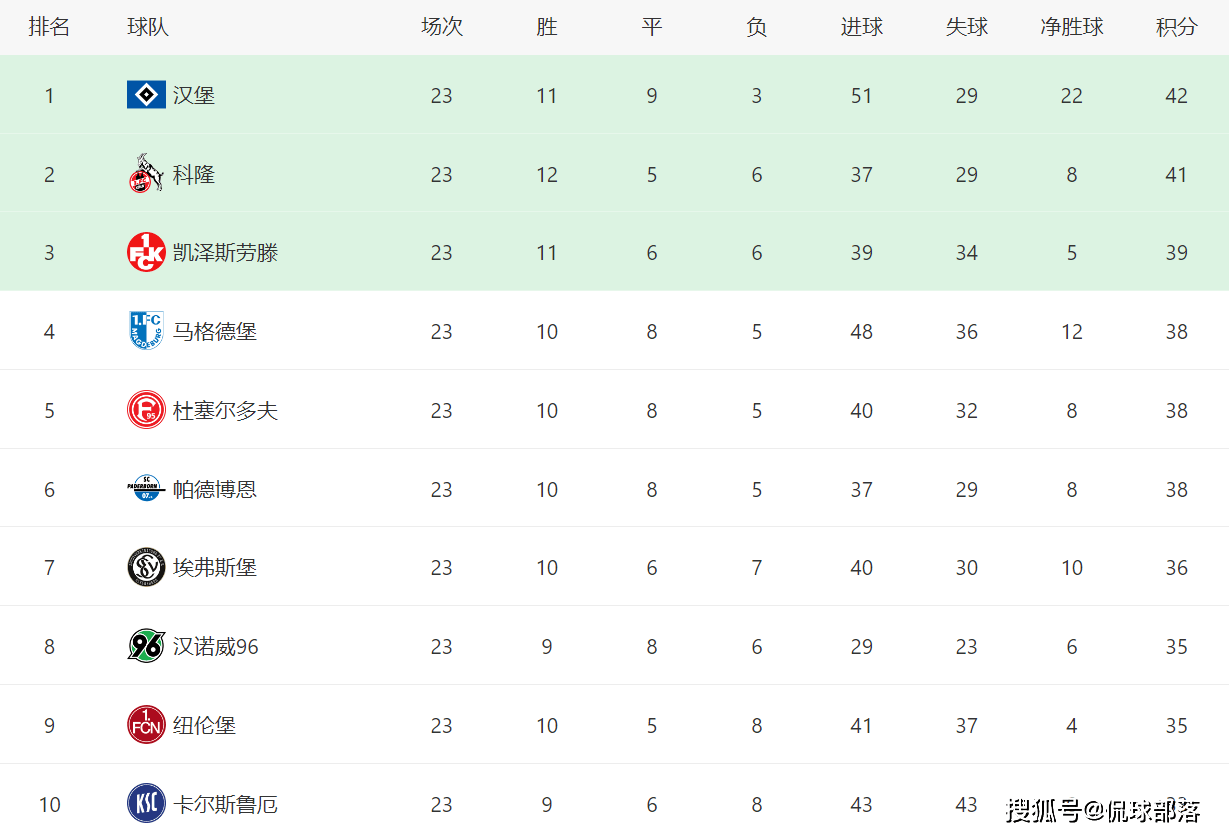Click the Magdeburg (马格德堡) club crest

[146, 331]
